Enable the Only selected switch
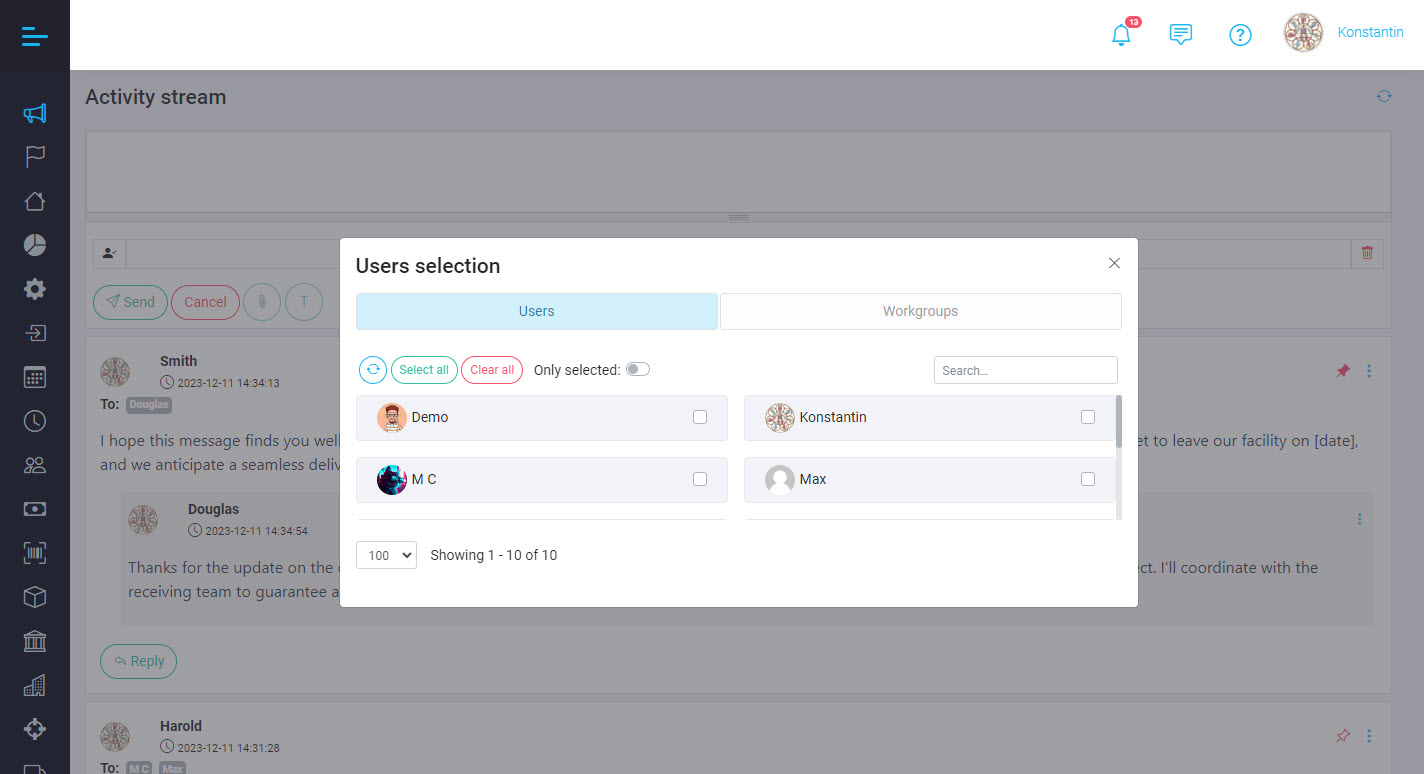The image size is (1424, 774). [637, 369]
